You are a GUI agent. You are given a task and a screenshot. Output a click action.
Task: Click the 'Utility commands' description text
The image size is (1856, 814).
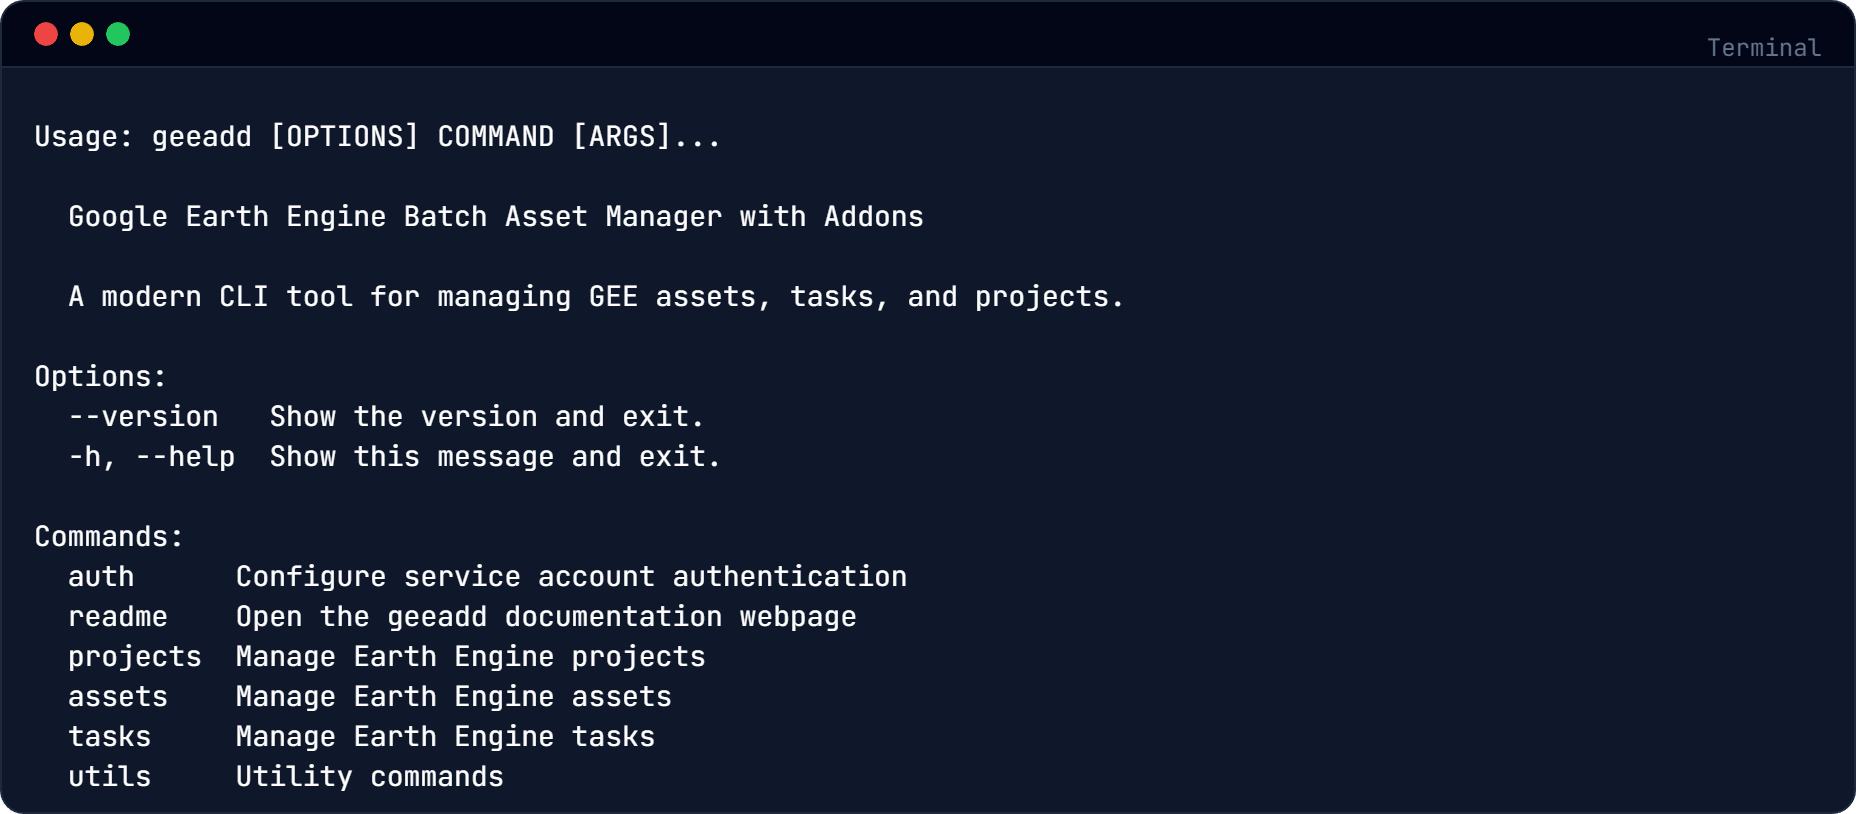pos(370,777)
